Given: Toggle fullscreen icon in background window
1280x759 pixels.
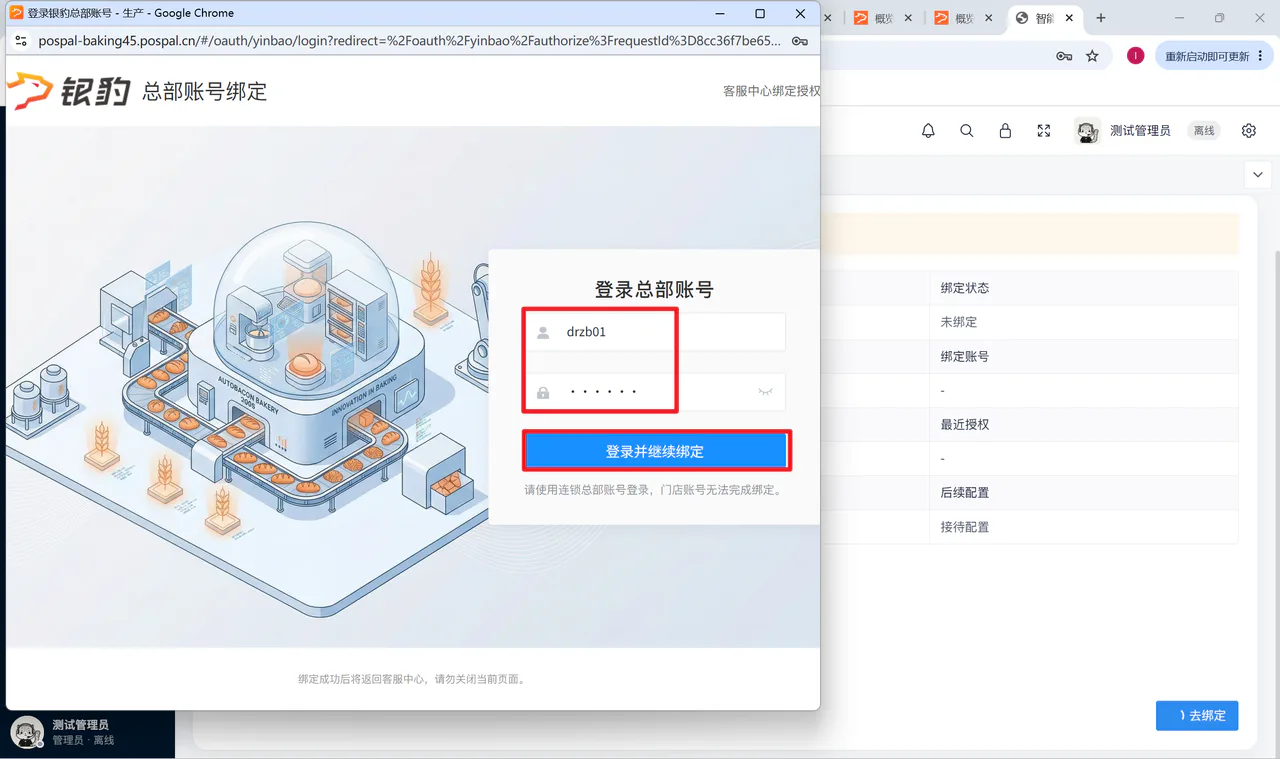Looking at the screenshot, I should [x=1044, y=131].
